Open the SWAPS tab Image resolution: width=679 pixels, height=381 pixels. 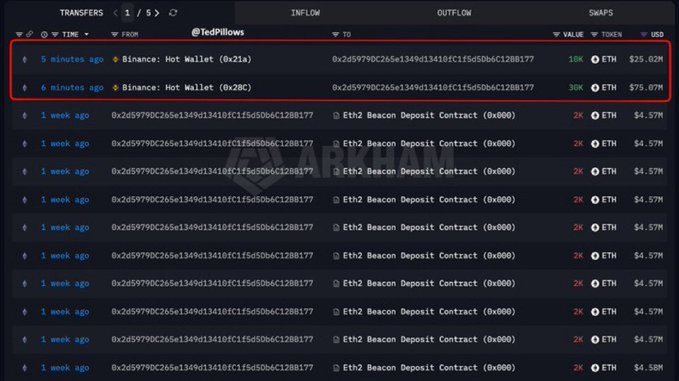coord(601,13)
